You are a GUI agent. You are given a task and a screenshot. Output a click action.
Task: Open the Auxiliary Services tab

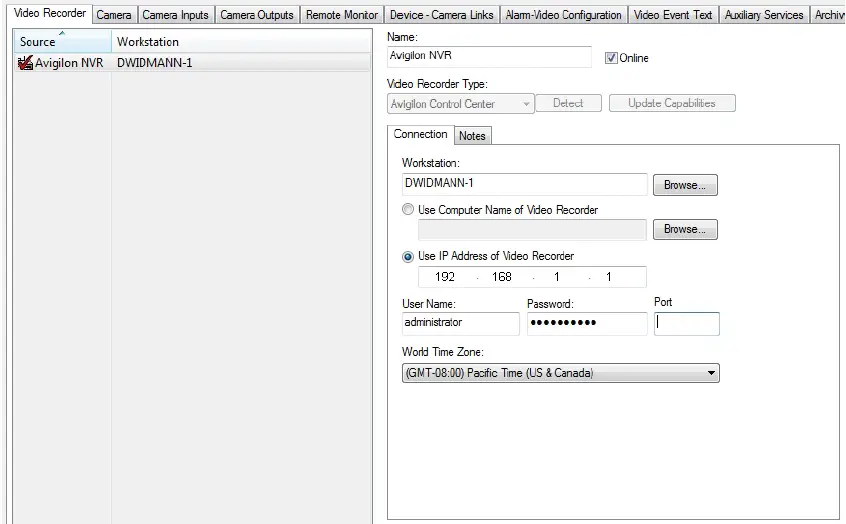click(x=763, y=15)
